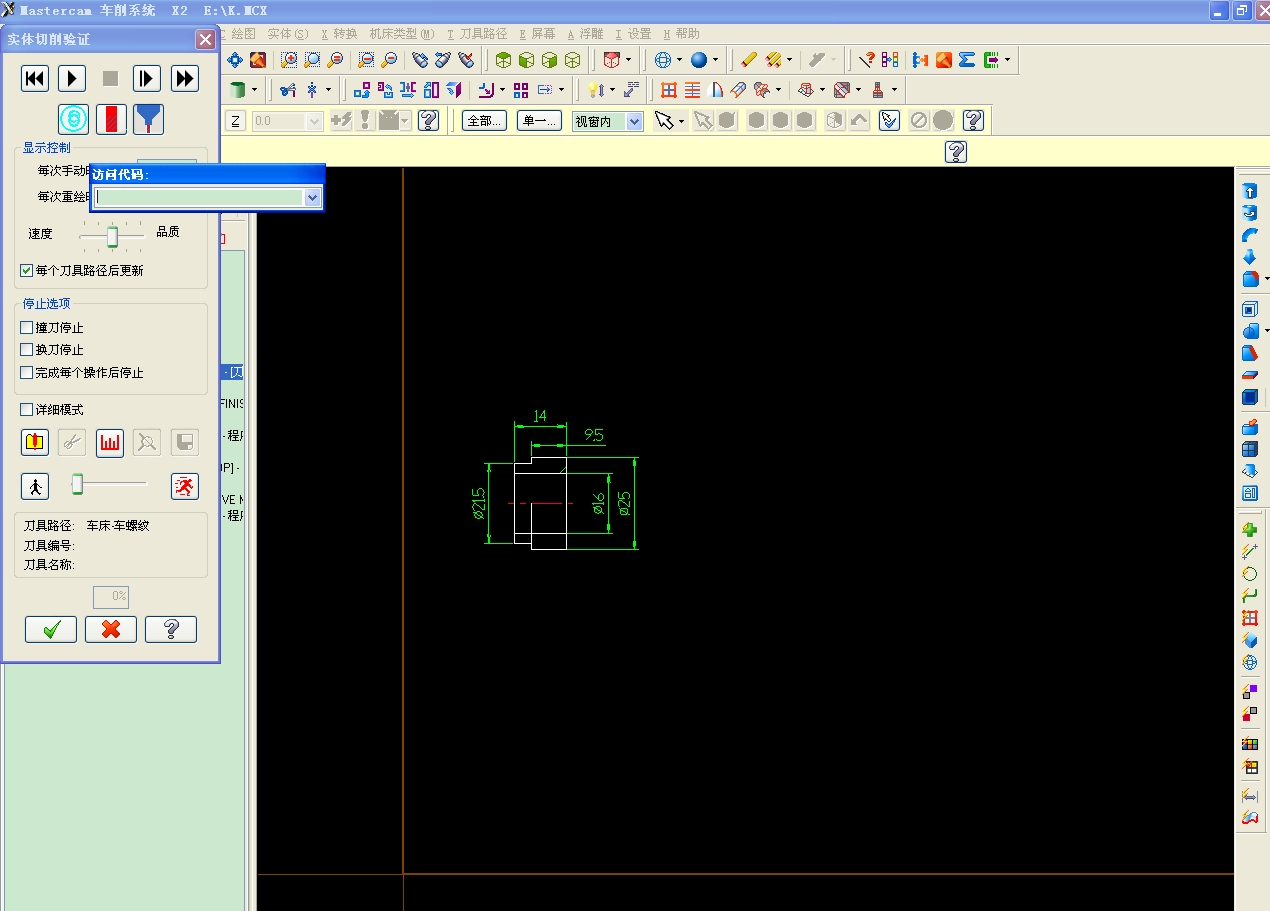This screenshot has width=1270, height=911.
Task: Open verify options yellow-red configure icon
Action: 35,442
